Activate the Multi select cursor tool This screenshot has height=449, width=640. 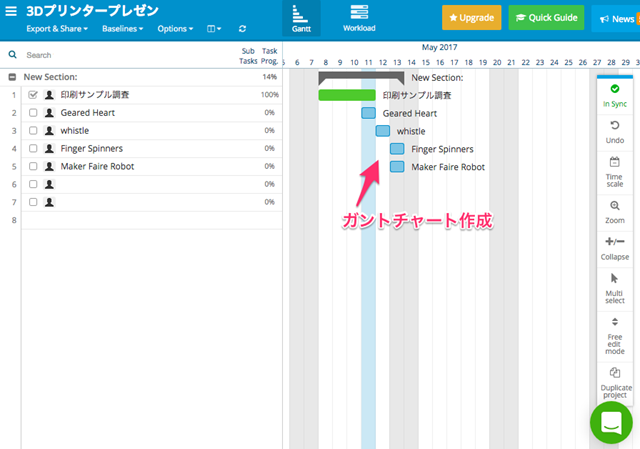point(614,278)
